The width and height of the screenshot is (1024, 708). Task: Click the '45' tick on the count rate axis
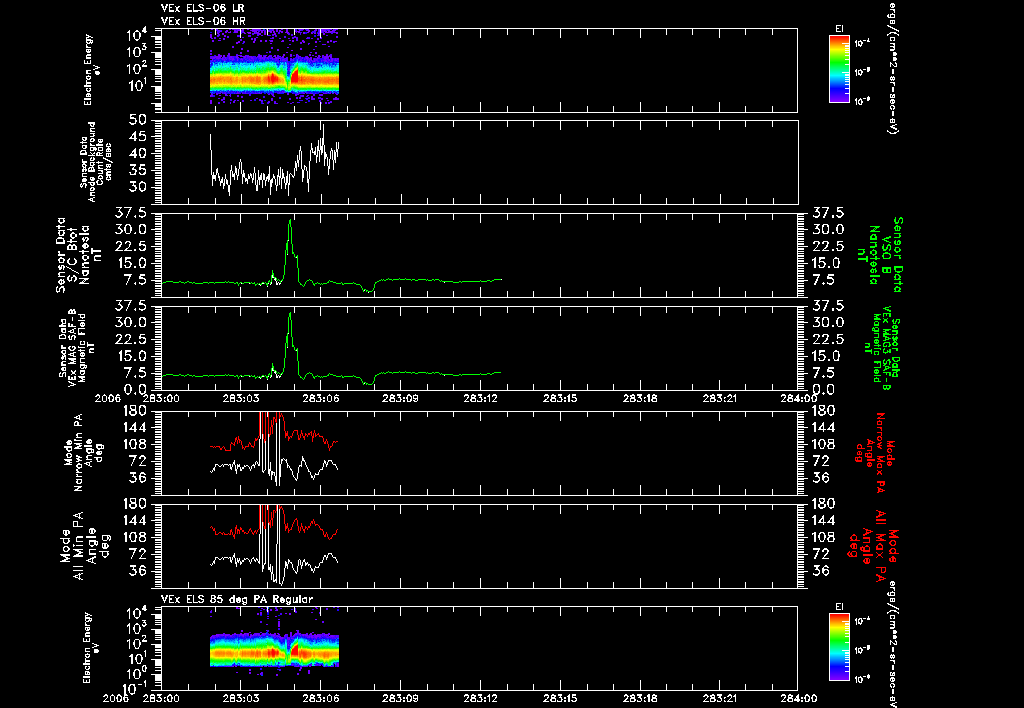(x=137, y=137)
